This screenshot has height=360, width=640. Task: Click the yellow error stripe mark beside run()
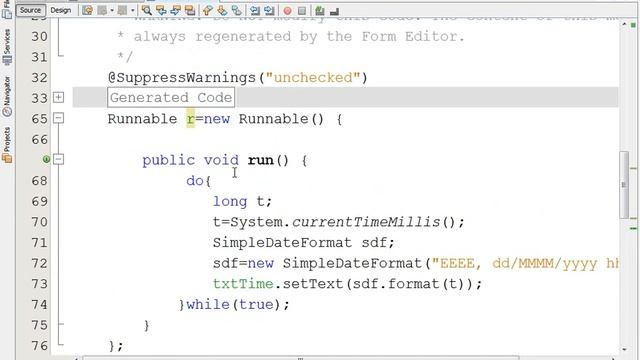coord(633,168)
